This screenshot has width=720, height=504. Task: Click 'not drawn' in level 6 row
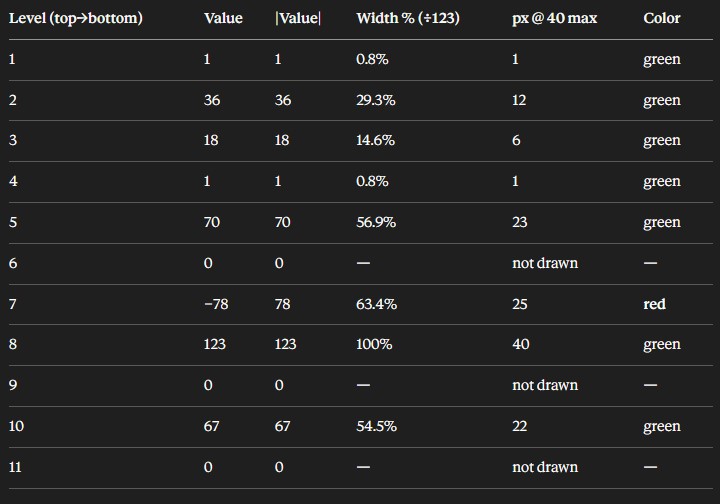click(x=545, y=263)
